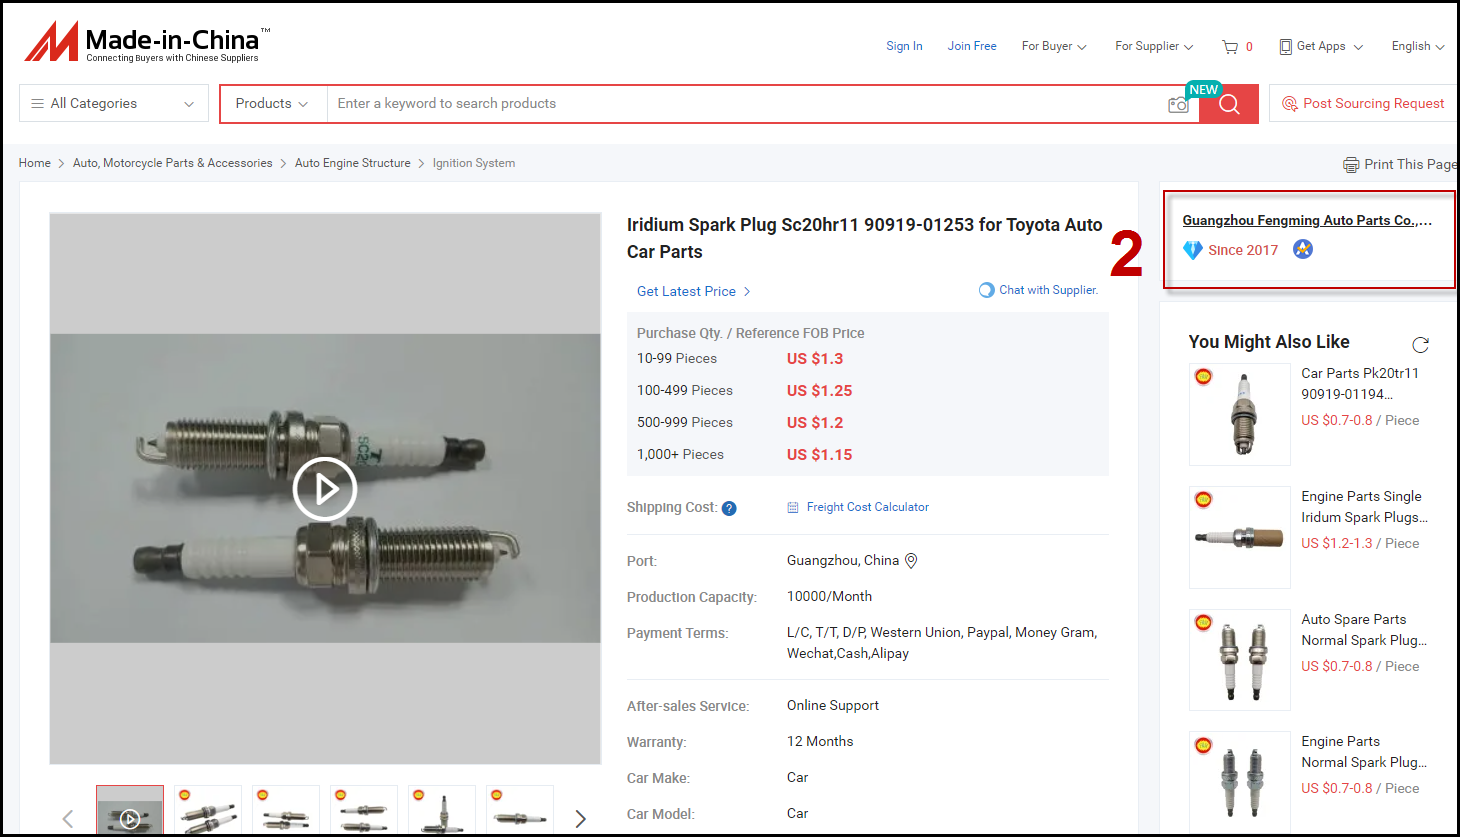Select the fifth product thumbnail in gallery
The width and height of the screenshot is (1460, 837).
442,810
